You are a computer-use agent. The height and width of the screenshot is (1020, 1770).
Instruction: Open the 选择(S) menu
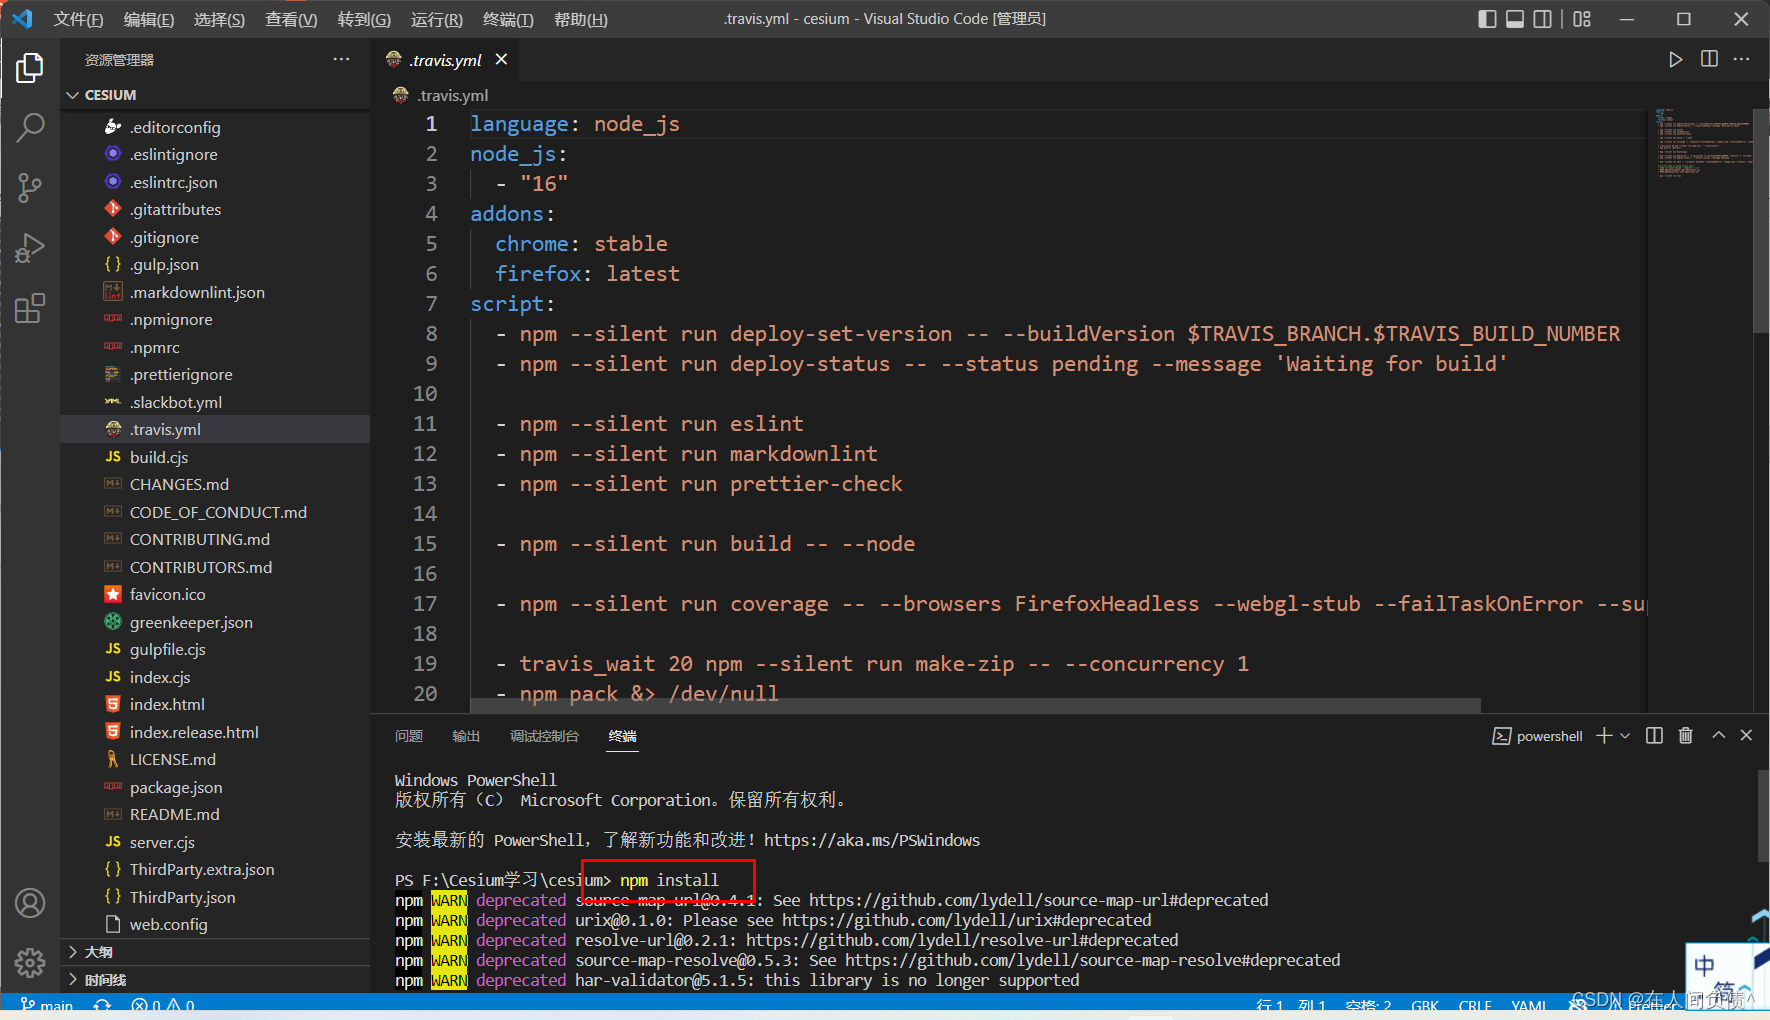pos(219,20)
